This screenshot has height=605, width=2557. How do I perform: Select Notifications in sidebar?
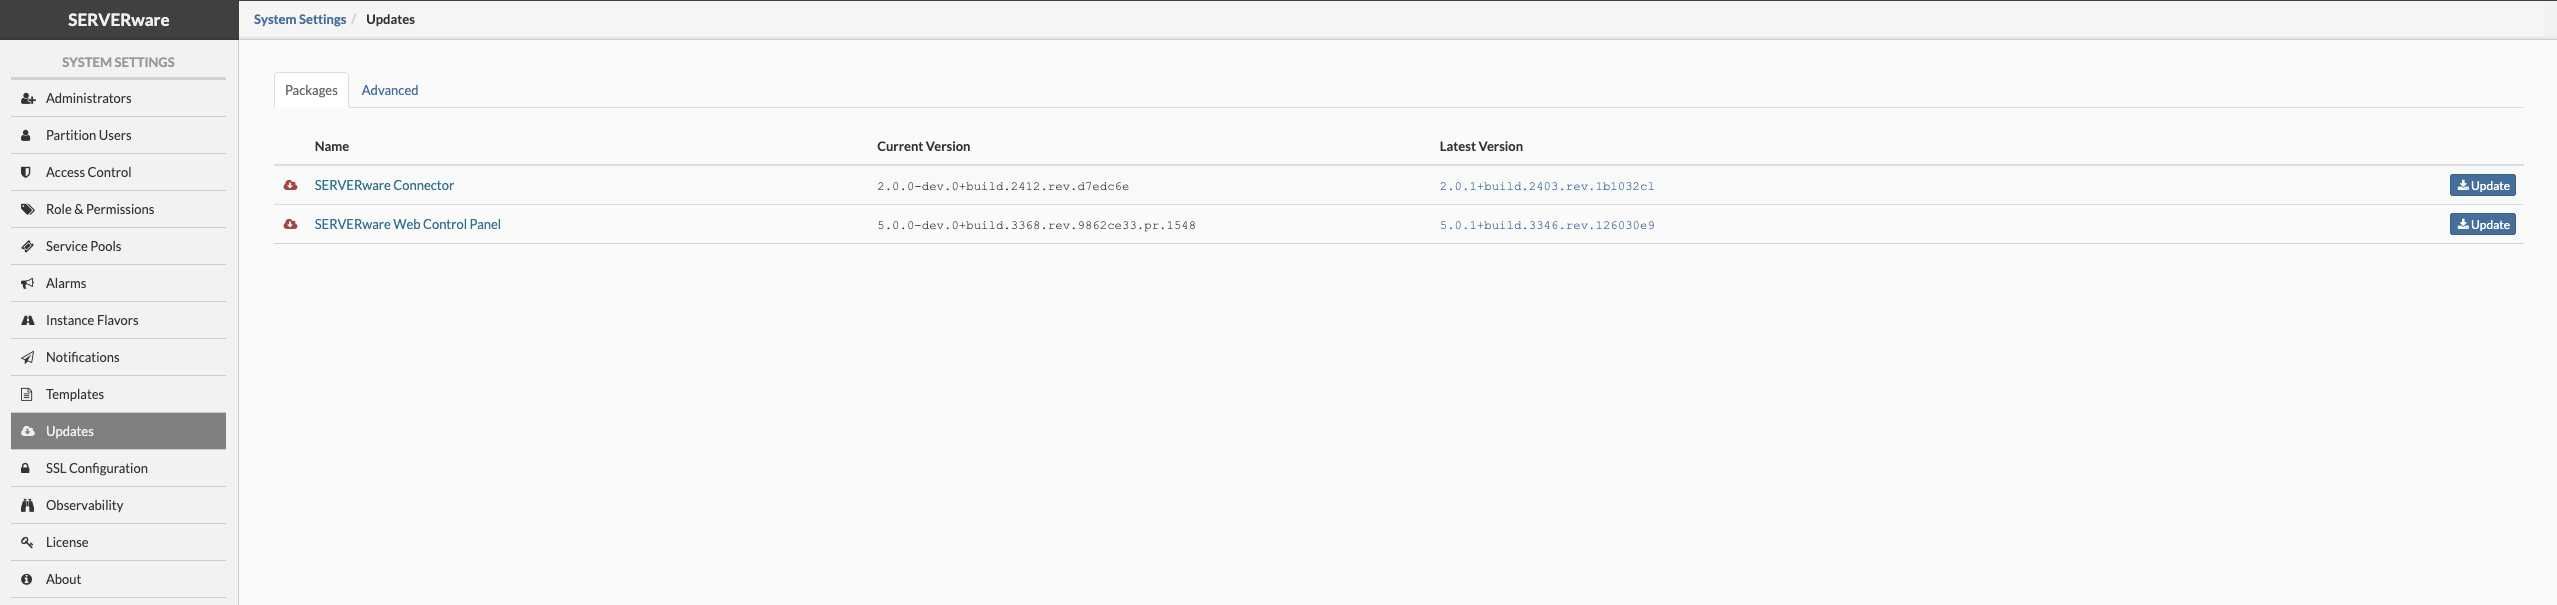(x=118, y=357)
